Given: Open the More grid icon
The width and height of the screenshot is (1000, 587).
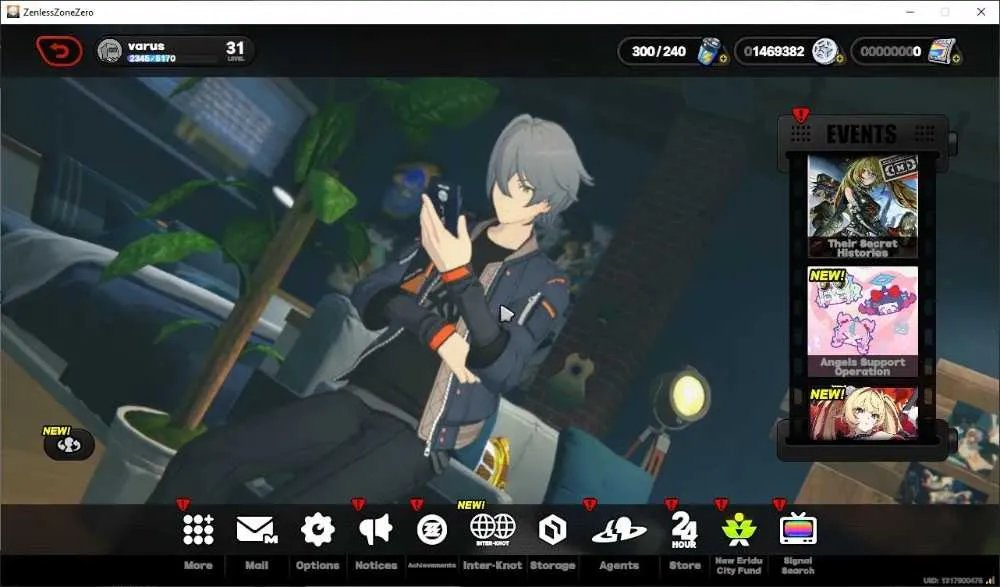Looking at the screenshot, I should 198,530.
